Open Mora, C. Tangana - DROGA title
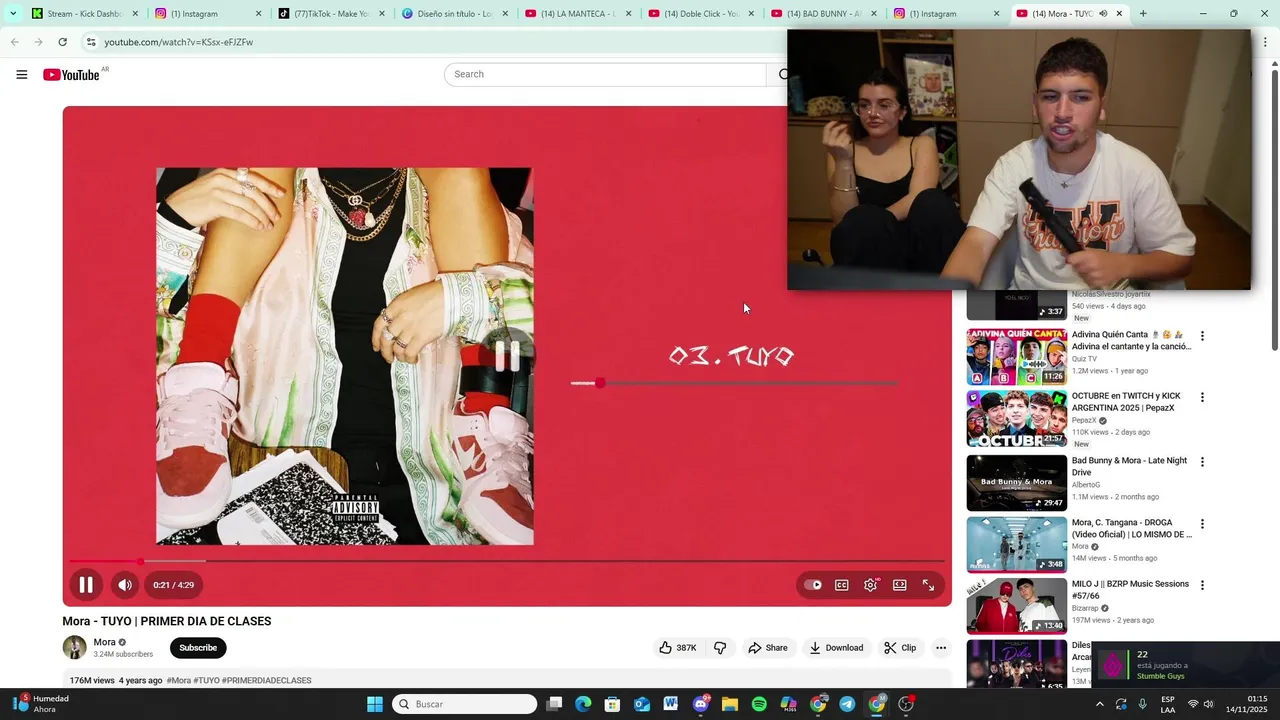 pyautogui.click(x=1132, y=529)
